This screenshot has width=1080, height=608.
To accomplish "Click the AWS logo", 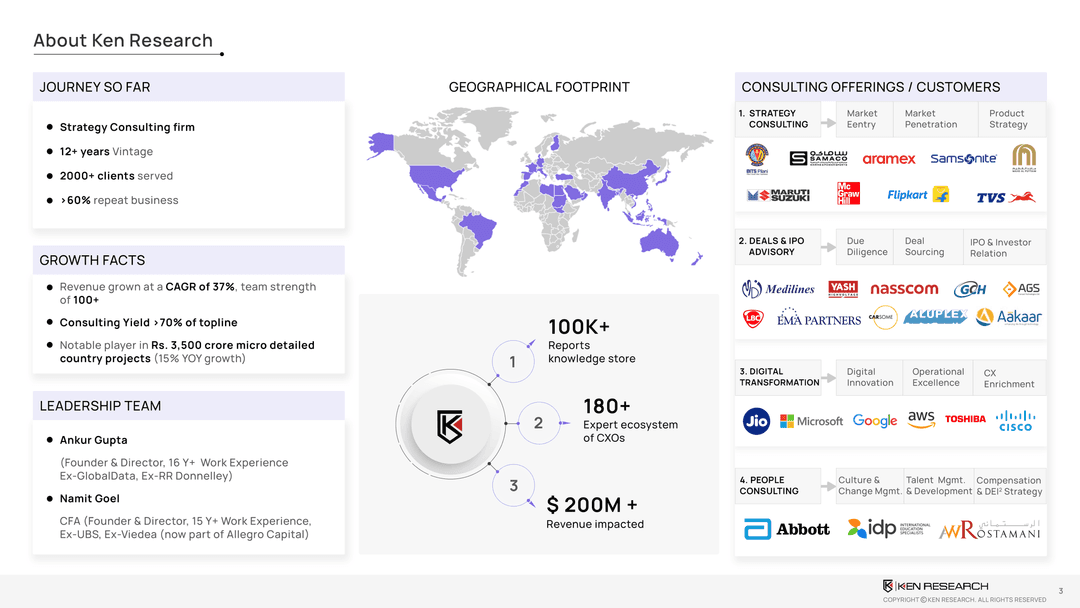I will point(921,420).
